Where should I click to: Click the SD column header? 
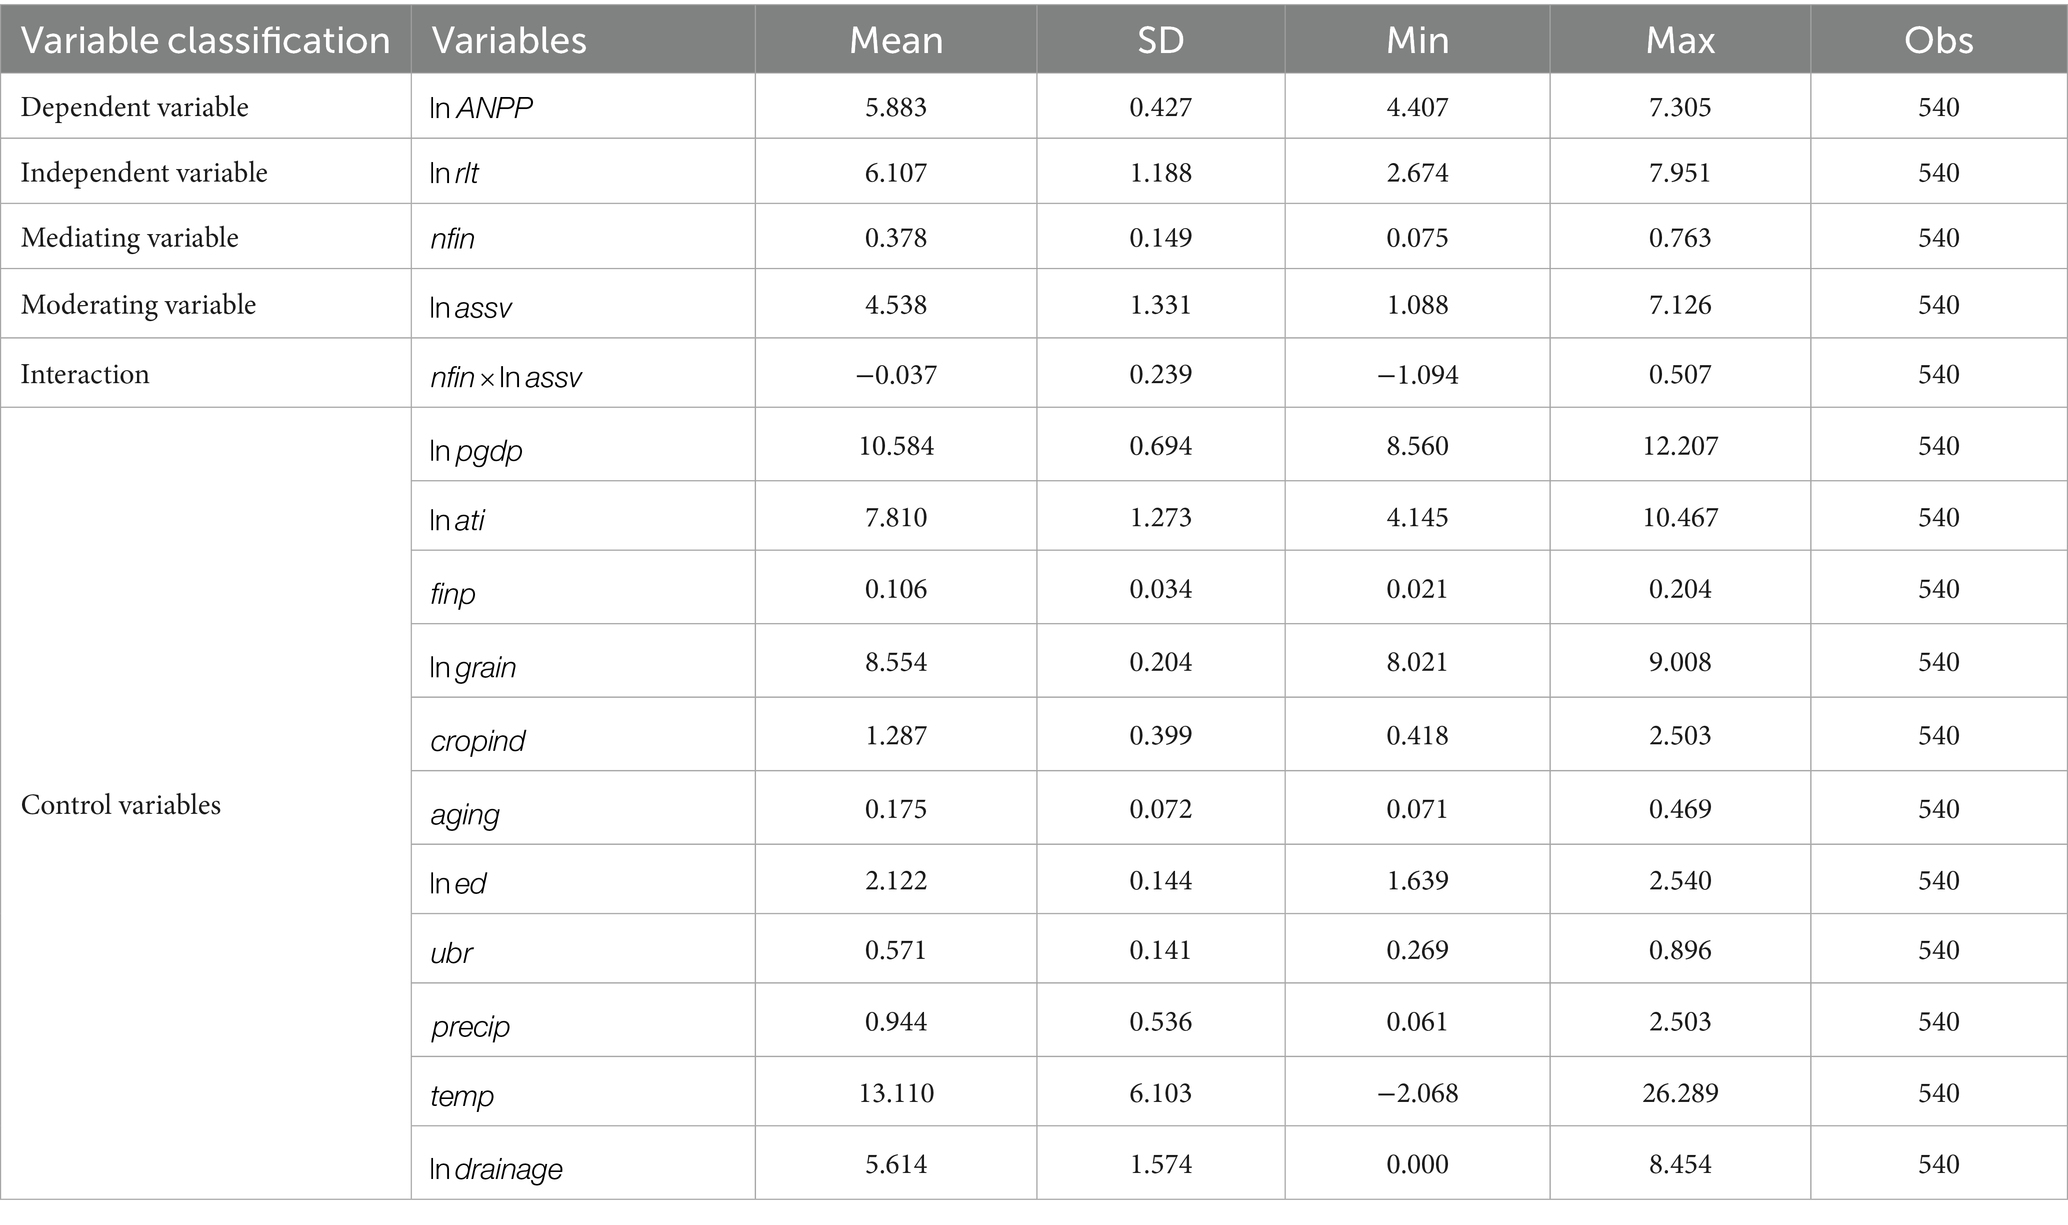(1160, 40)
